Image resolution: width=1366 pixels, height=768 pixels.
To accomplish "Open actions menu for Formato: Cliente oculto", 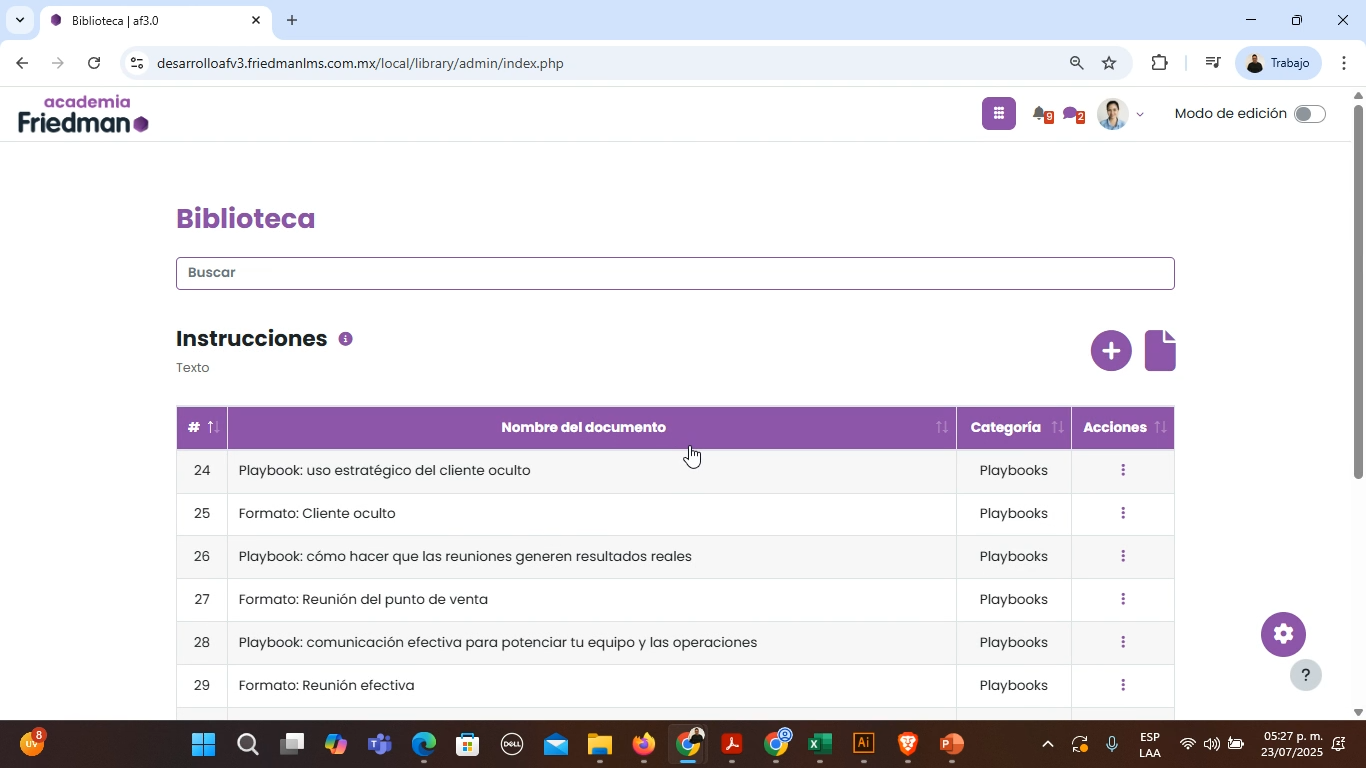I will pos(1123,513).
